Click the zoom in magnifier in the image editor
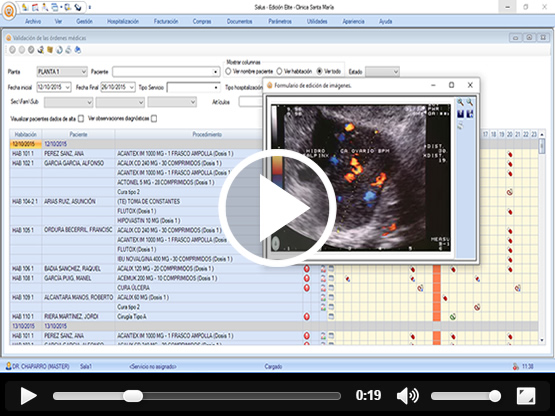 tap(460, 102)
